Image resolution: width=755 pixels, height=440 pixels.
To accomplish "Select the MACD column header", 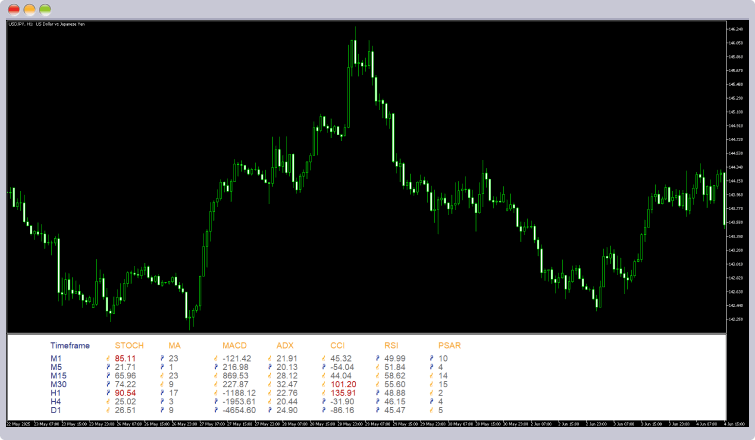I will pos(234,346).
